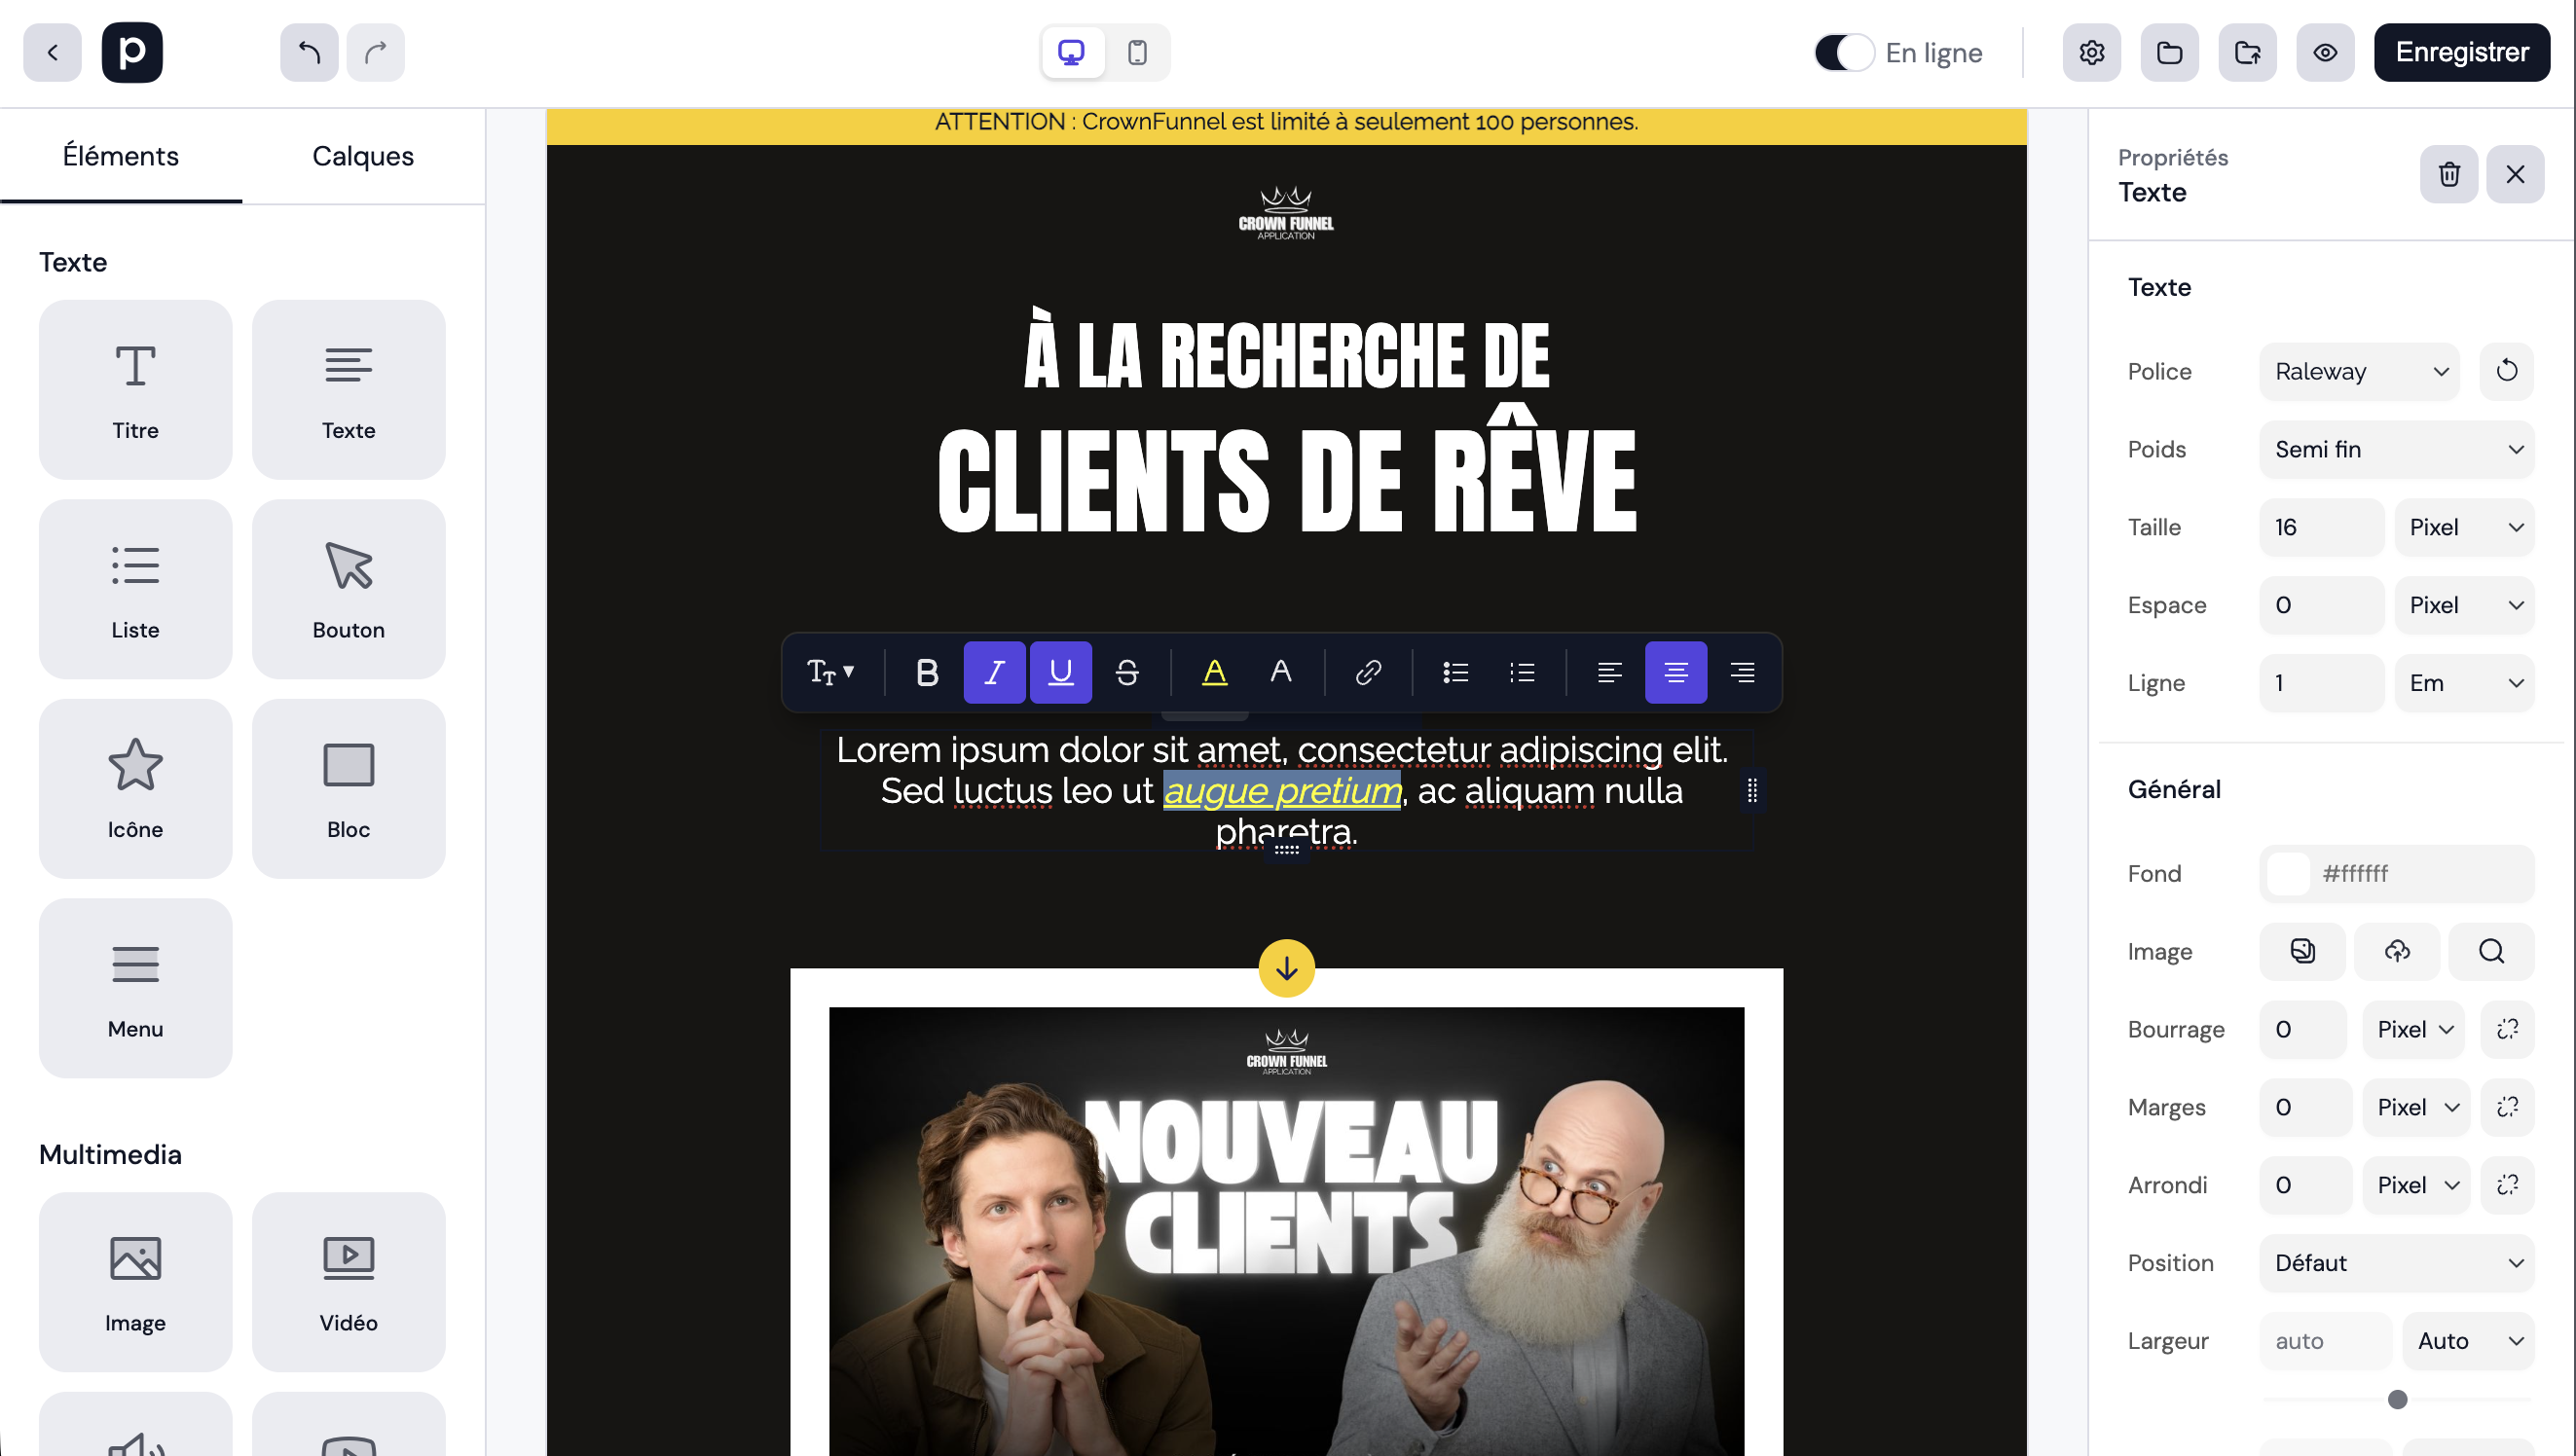Select the Éléments tab
Viewport: 2576px width, 1456px height.
pyautogui.click(x=120, y=156)
